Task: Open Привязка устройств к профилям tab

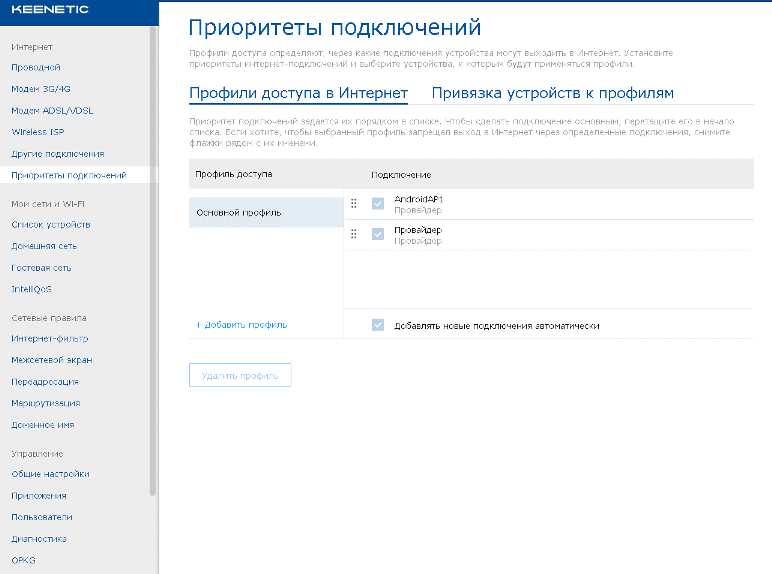Action: click(552, 93)
